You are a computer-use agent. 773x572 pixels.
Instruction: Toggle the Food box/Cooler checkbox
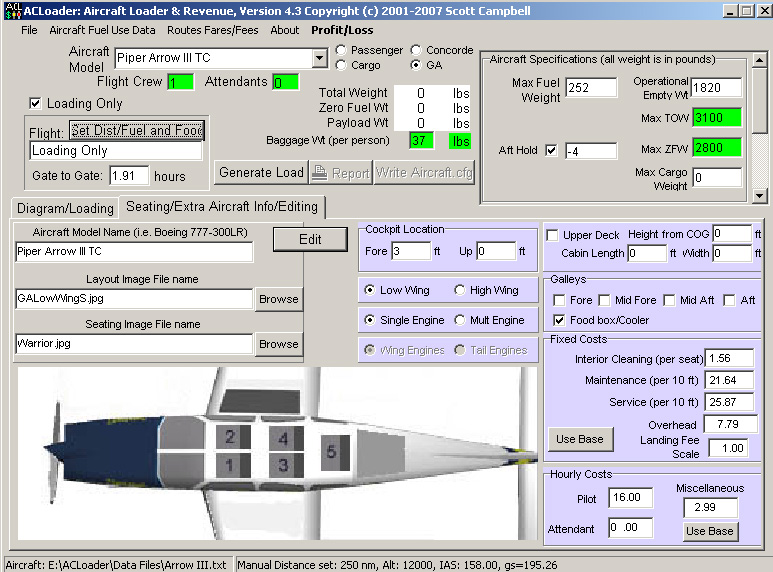click(560, 320)
